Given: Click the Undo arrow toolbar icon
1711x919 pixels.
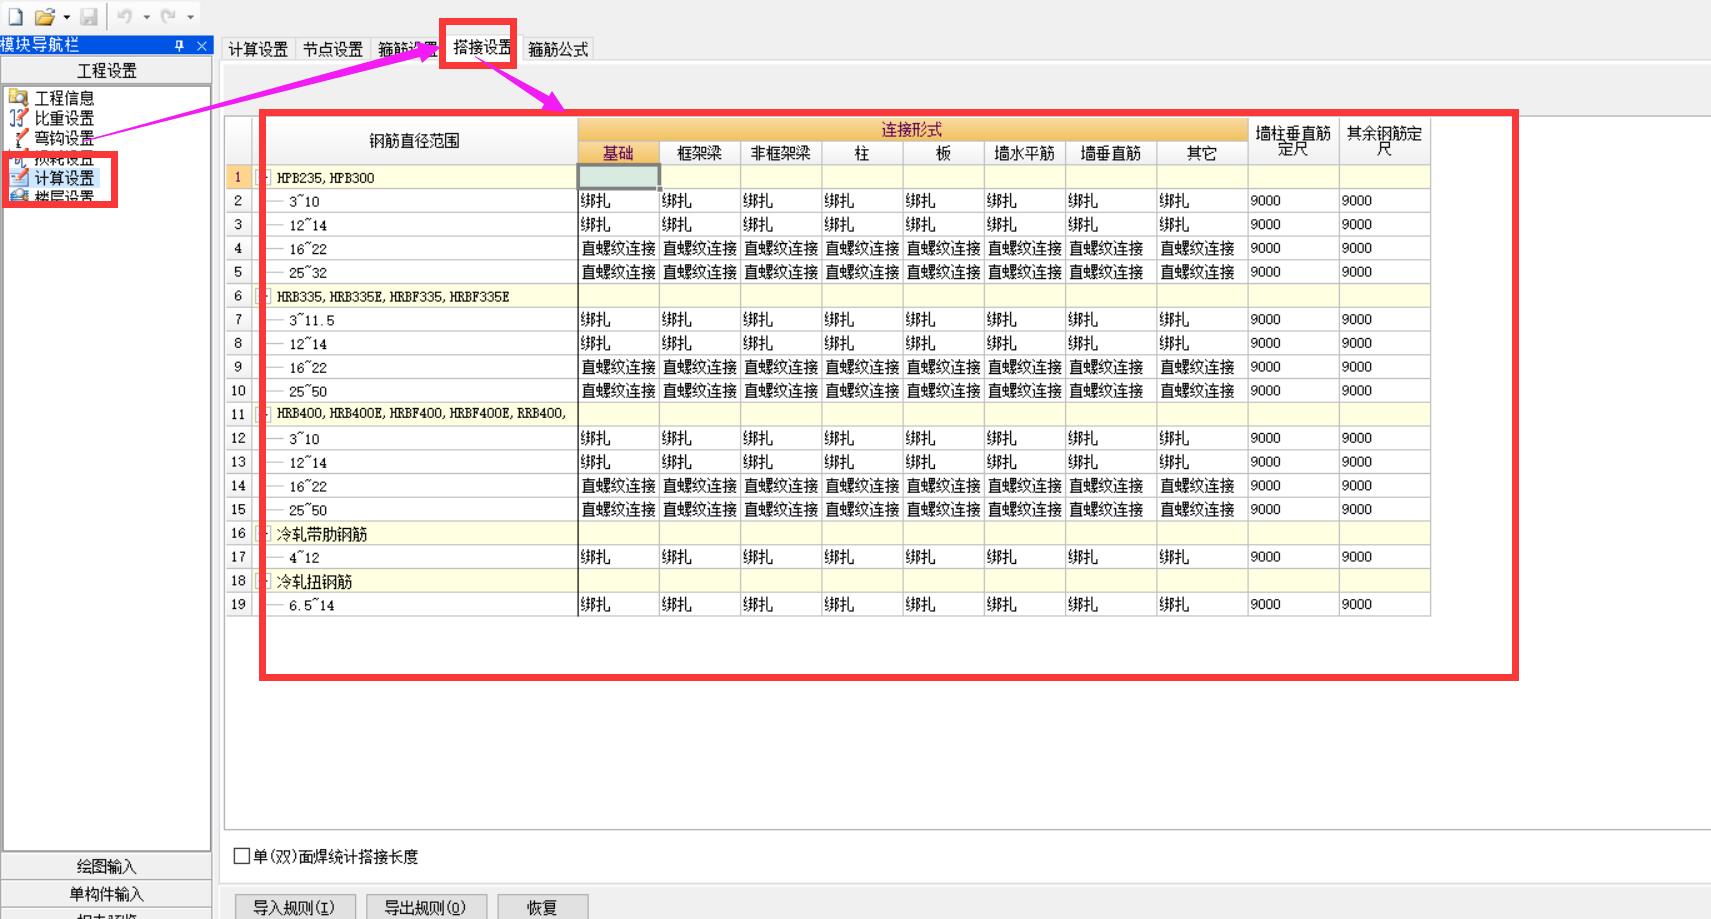Looking at the screenshot, I should tap(125, 17).
